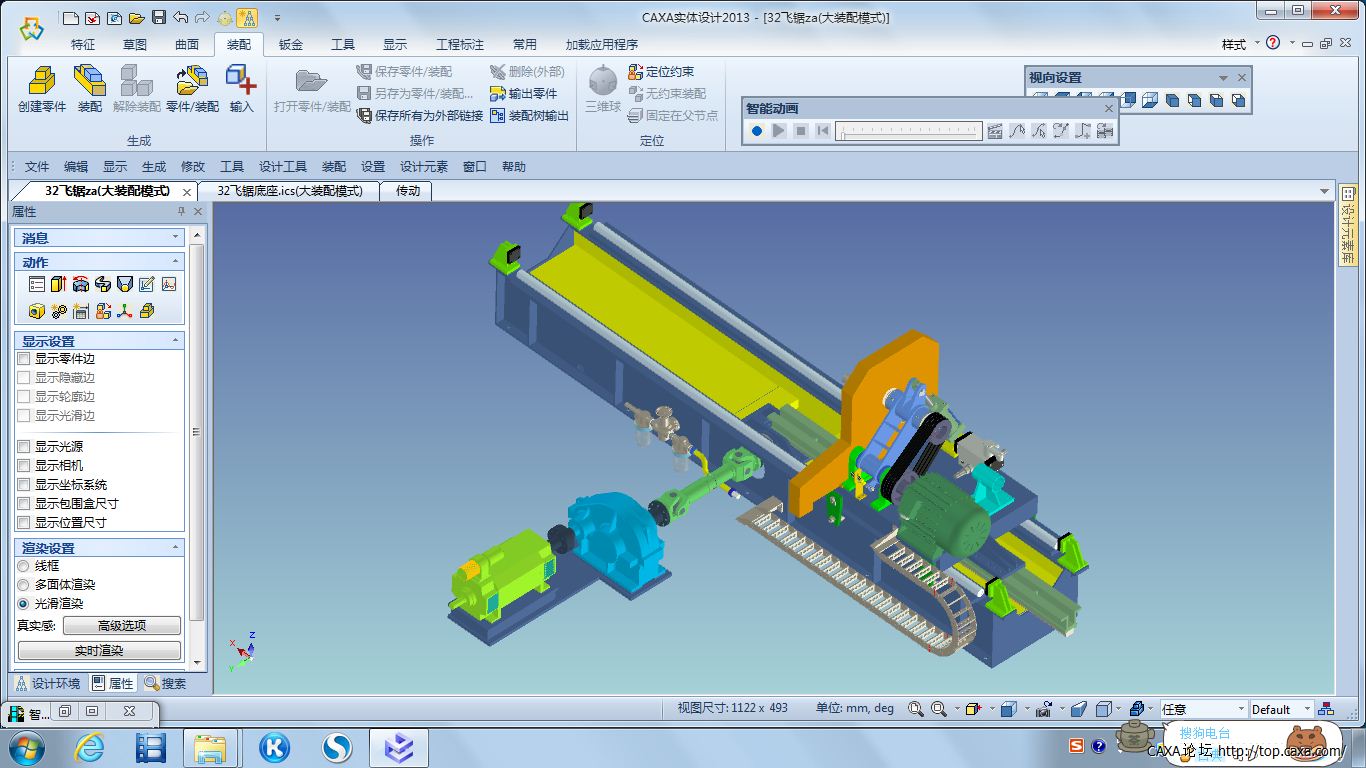Image resolution: width=1366 pixels, height=768 pixels.
Task: Click the rewind-to-start button in 智能动画
Action: [823, 130]
